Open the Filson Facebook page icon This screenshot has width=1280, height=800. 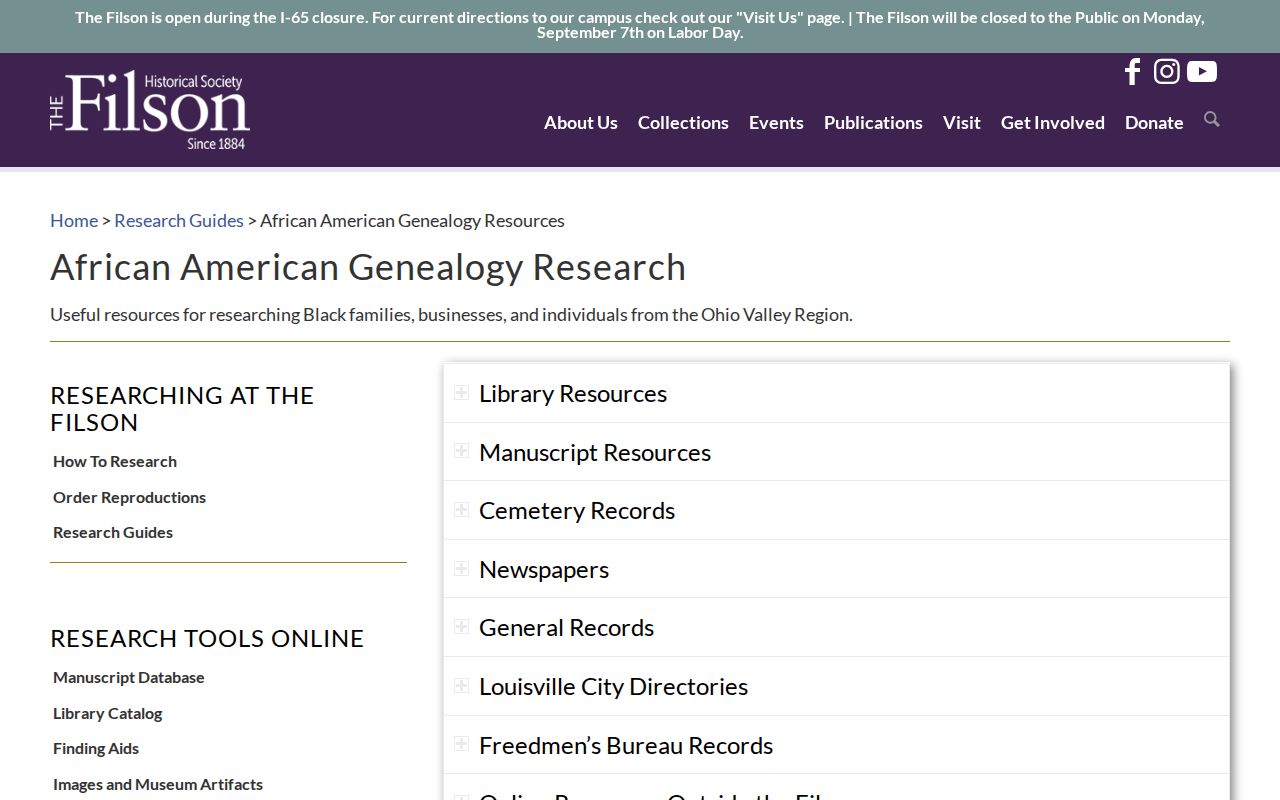tap(1132, 71)
